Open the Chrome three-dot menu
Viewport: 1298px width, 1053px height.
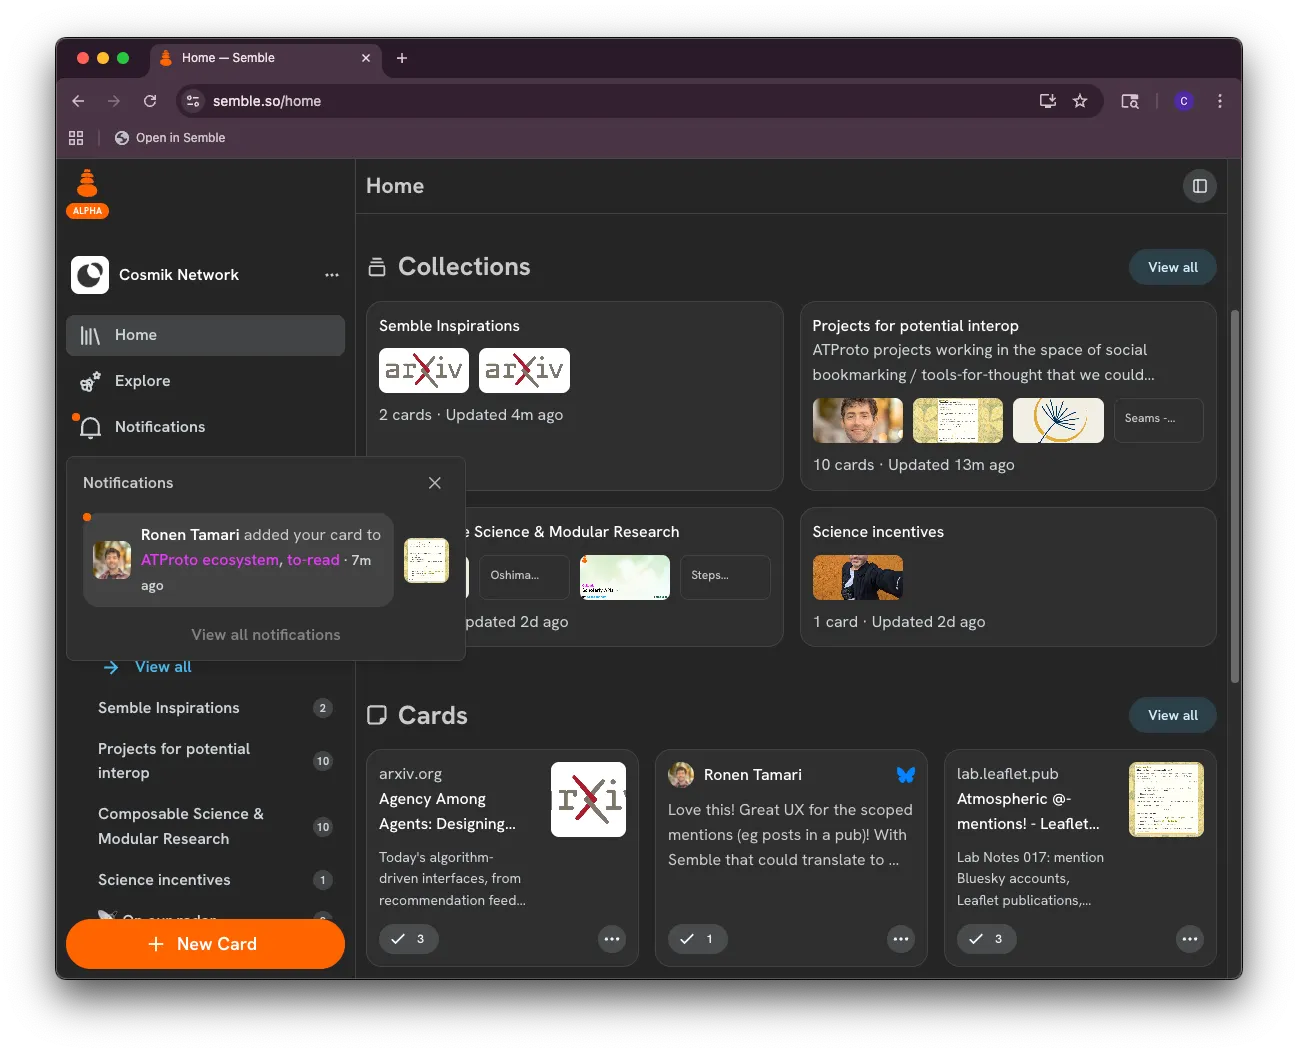click(x=1219, y=101)
